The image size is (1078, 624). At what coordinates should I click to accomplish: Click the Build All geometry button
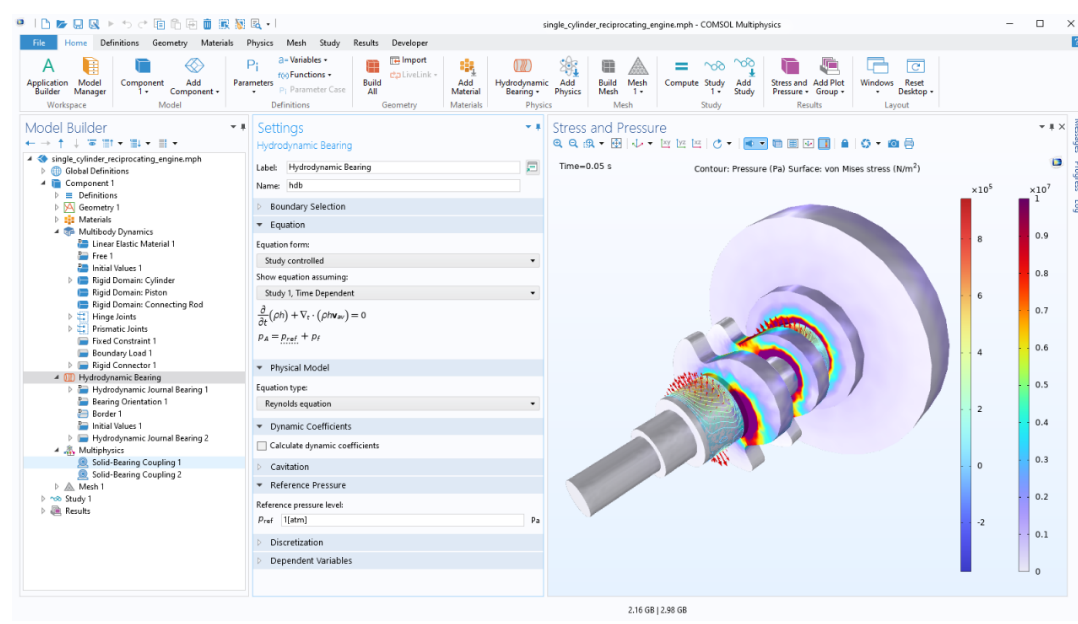(372, 76)
